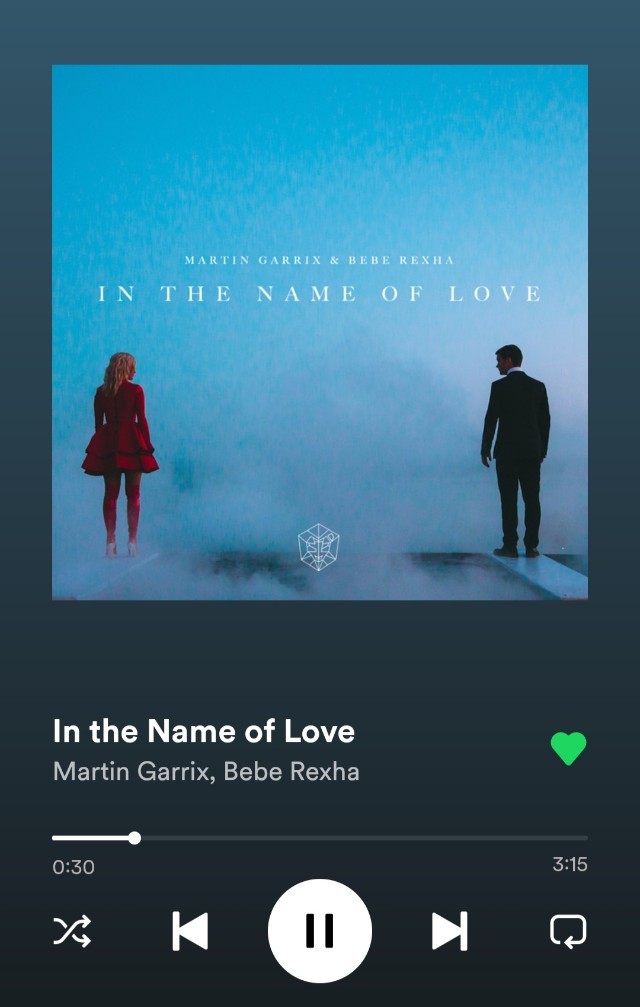This screenshot has height=1007, width=640.
Task: Go back to the previous track
Action: point(190,931)
